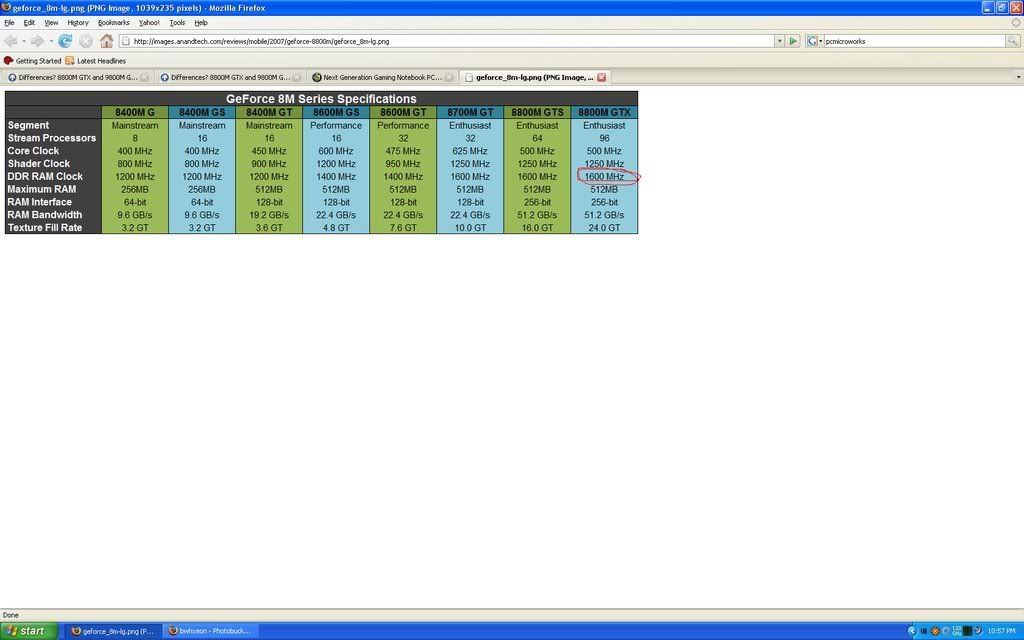Close the geforce_8m-lg.png tab
Image resolution: width=1024 pixels, height=640 pixels.
click(601, 77)
